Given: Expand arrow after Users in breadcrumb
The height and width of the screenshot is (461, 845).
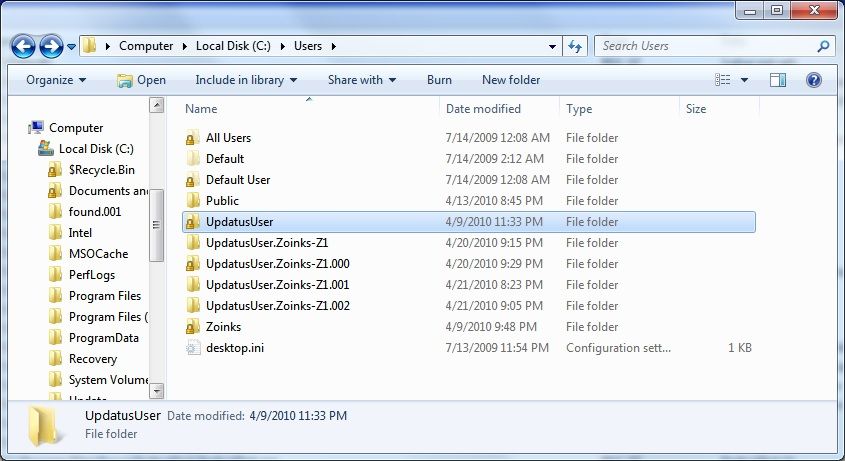Looking at the screenshot, I should pyautogui.click(x=334, y=46).
